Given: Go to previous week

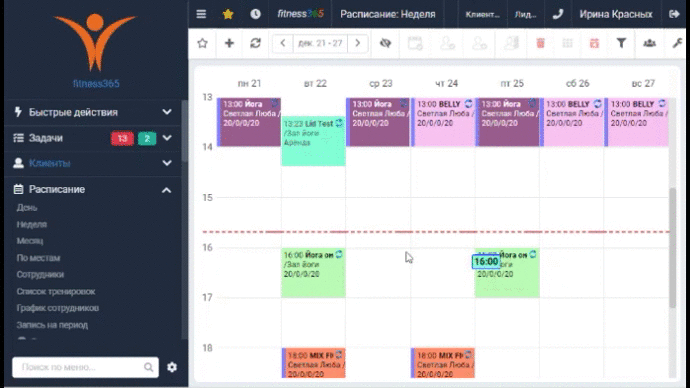Looking at the screenshot, I should tap(283, 43).
